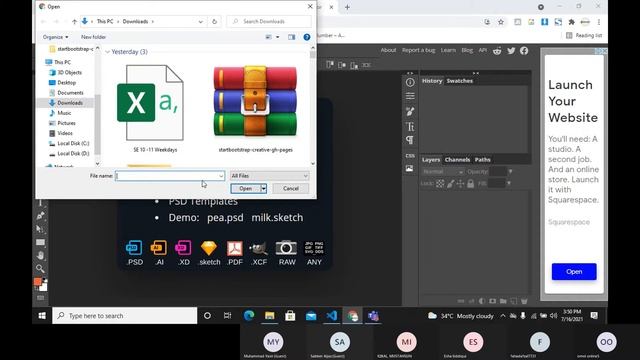640x360 pixels.
Task: Toggle lock position in Layers panel
Action: pos(460,184)
